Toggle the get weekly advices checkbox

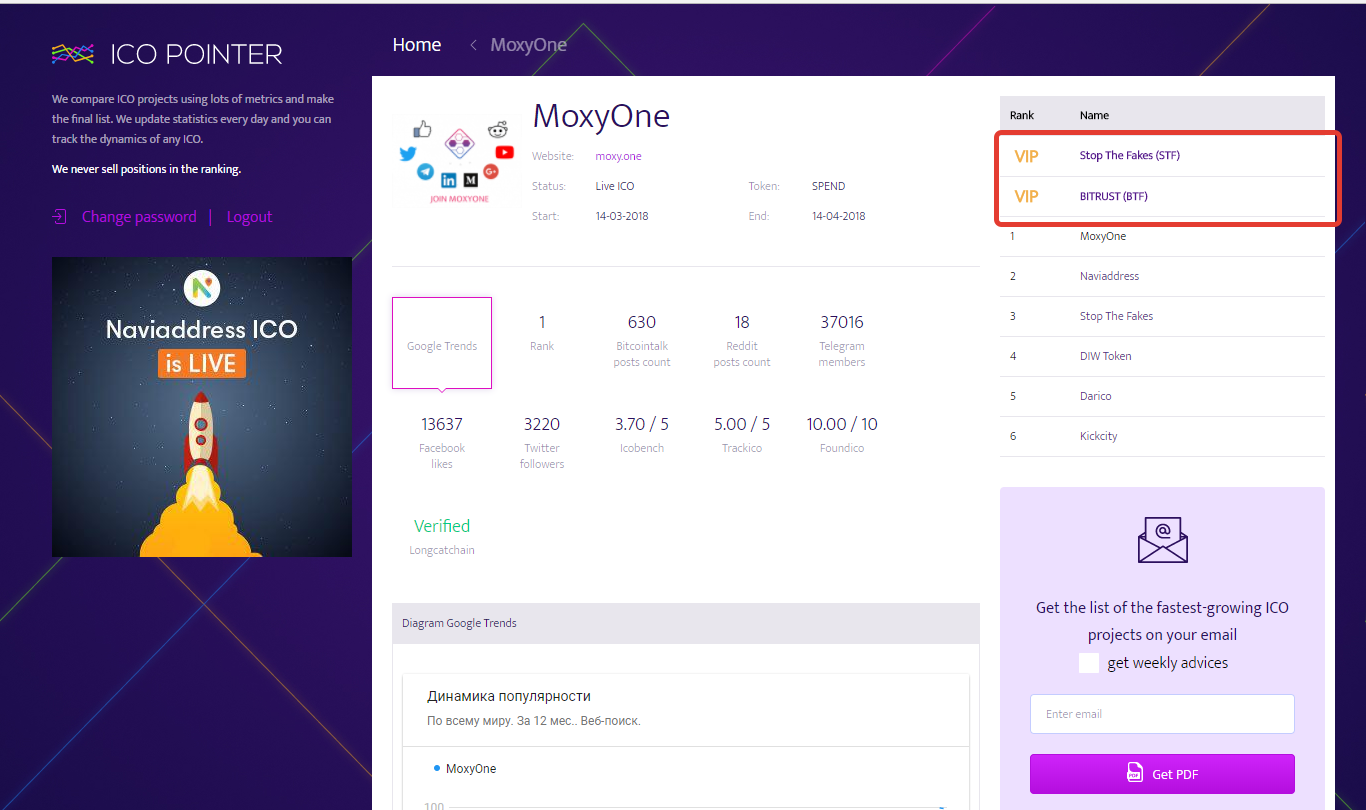[1089, 663]
